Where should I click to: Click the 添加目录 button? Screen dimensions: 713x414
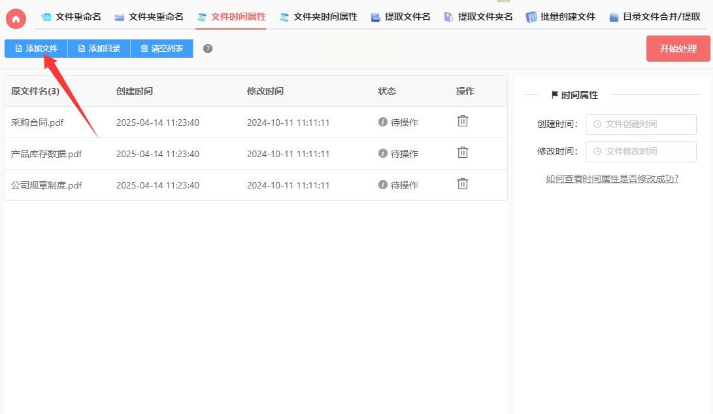98,48
